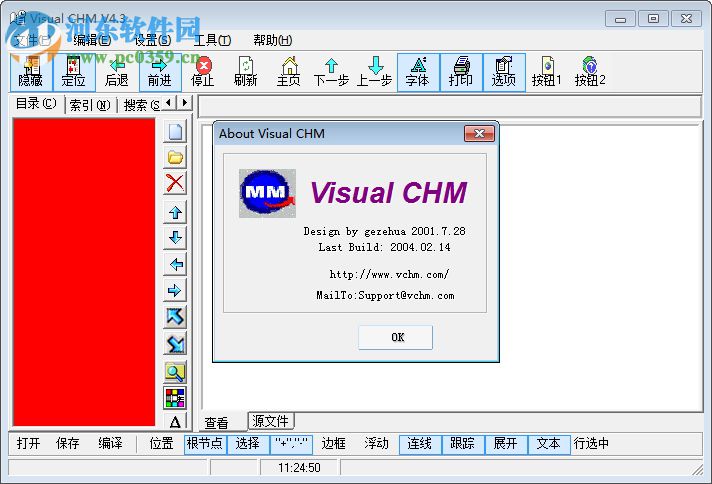Toggle the 展开 (Expand) option

pyautogui.click(x=506, y=444)
